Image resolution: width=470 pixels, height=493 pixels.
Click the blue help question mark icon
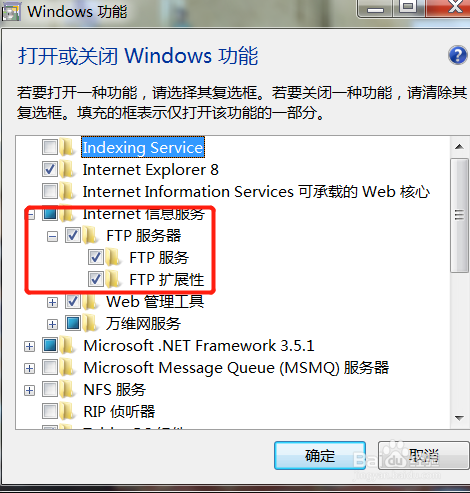click(457, 55)
